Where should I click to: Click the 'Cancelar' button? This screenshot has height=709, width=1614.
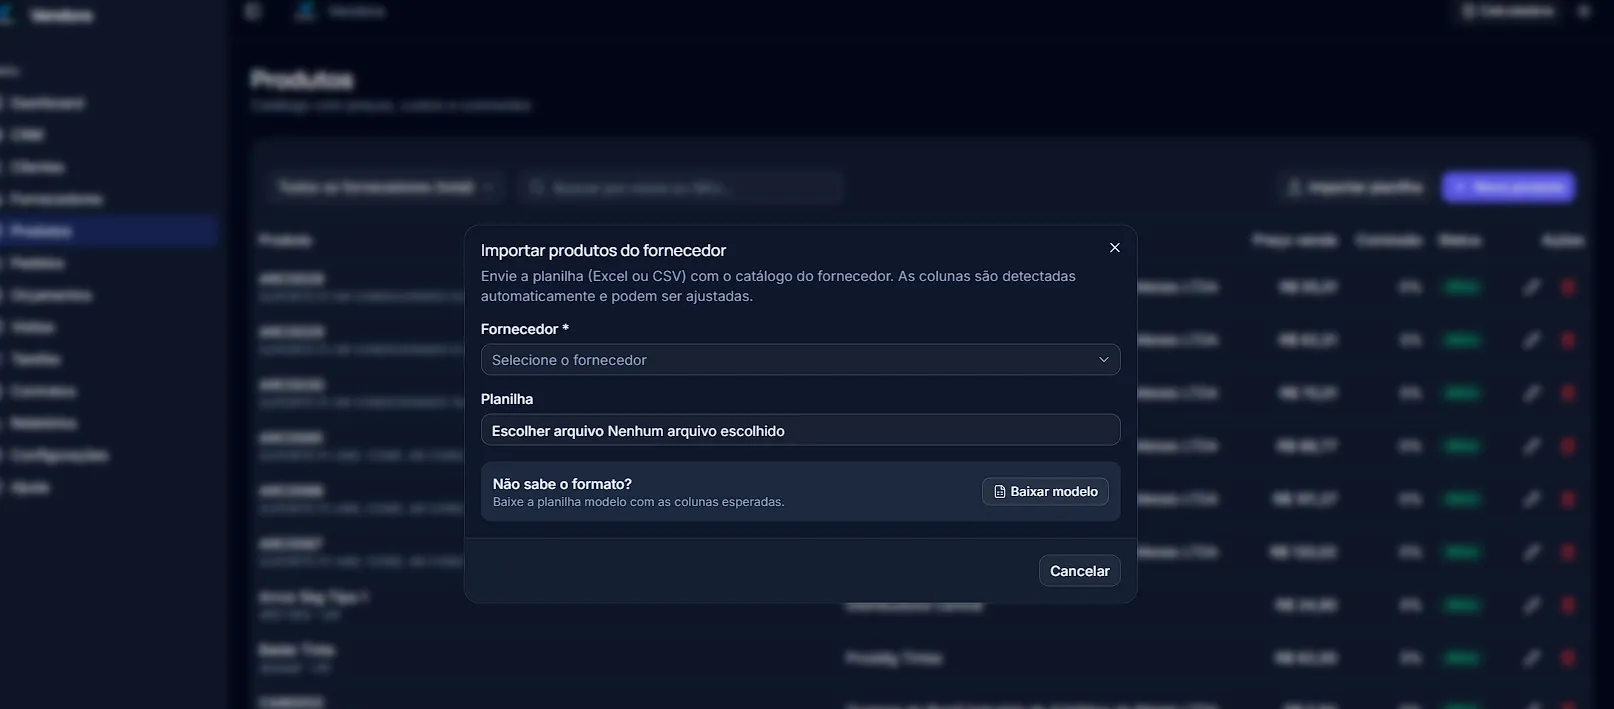[x=1079, y=571]
